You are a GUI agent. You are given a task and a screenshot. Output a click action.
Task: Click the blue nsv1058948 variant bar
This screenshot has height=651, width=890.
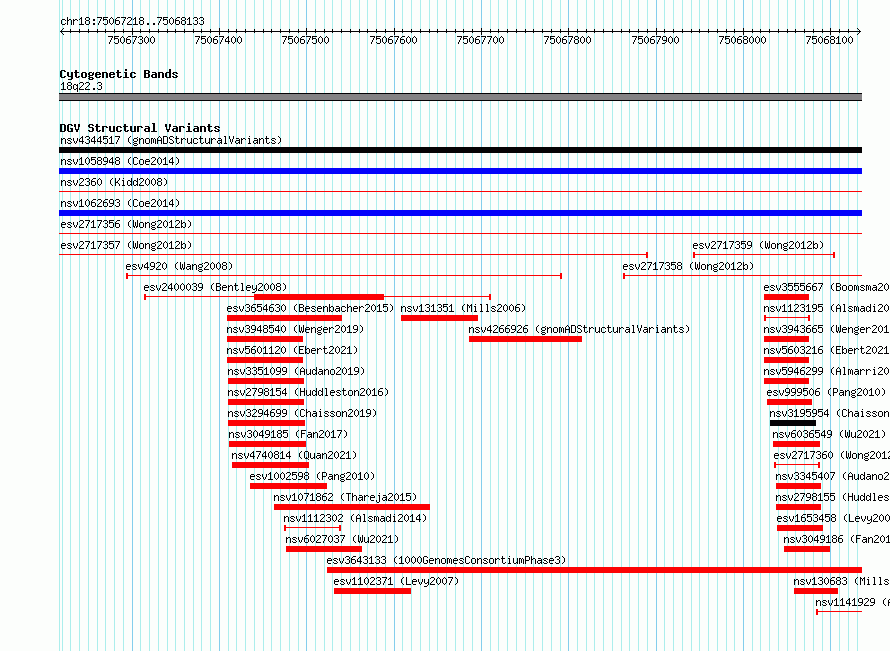(460, 171)
